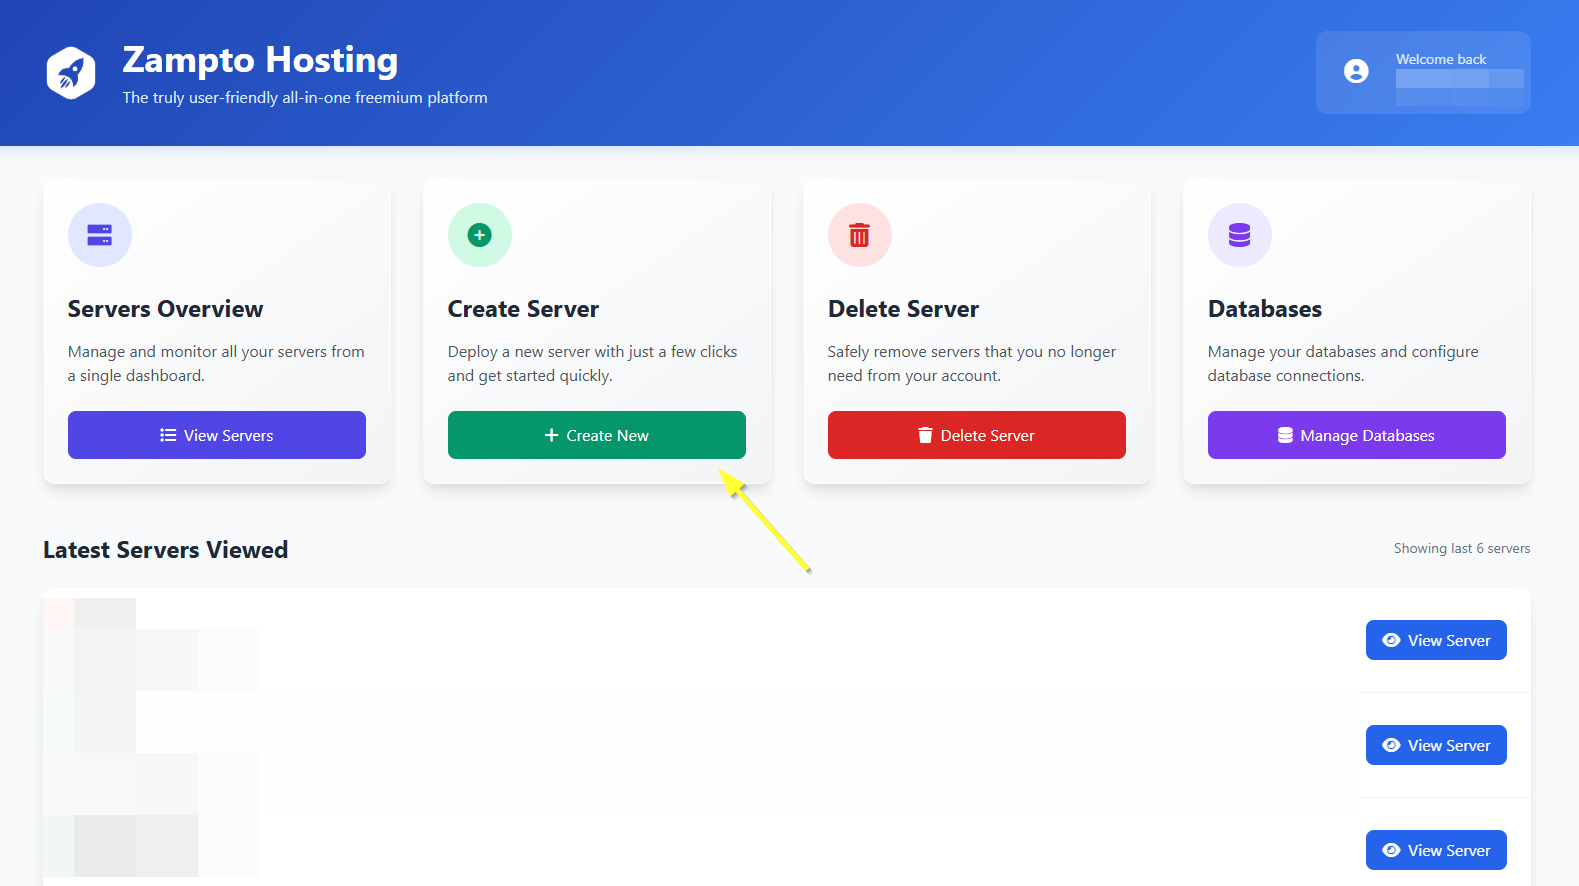Click the second View Server button
1579x886 pixels.
pos(1436,745)
